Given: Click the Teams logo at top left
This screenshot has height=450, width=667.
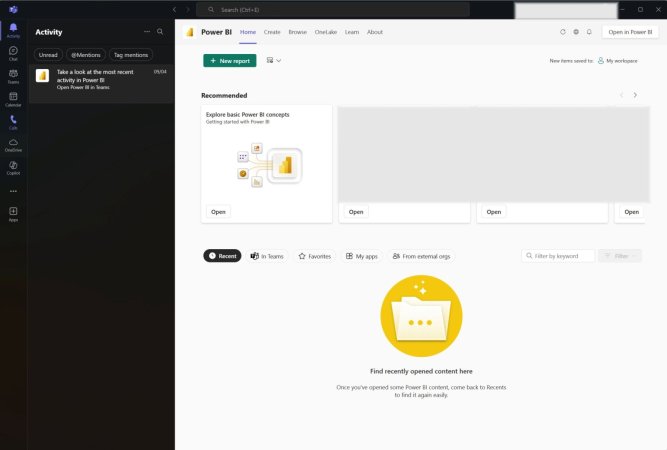Looking at the screenshot, I should 13,9.
